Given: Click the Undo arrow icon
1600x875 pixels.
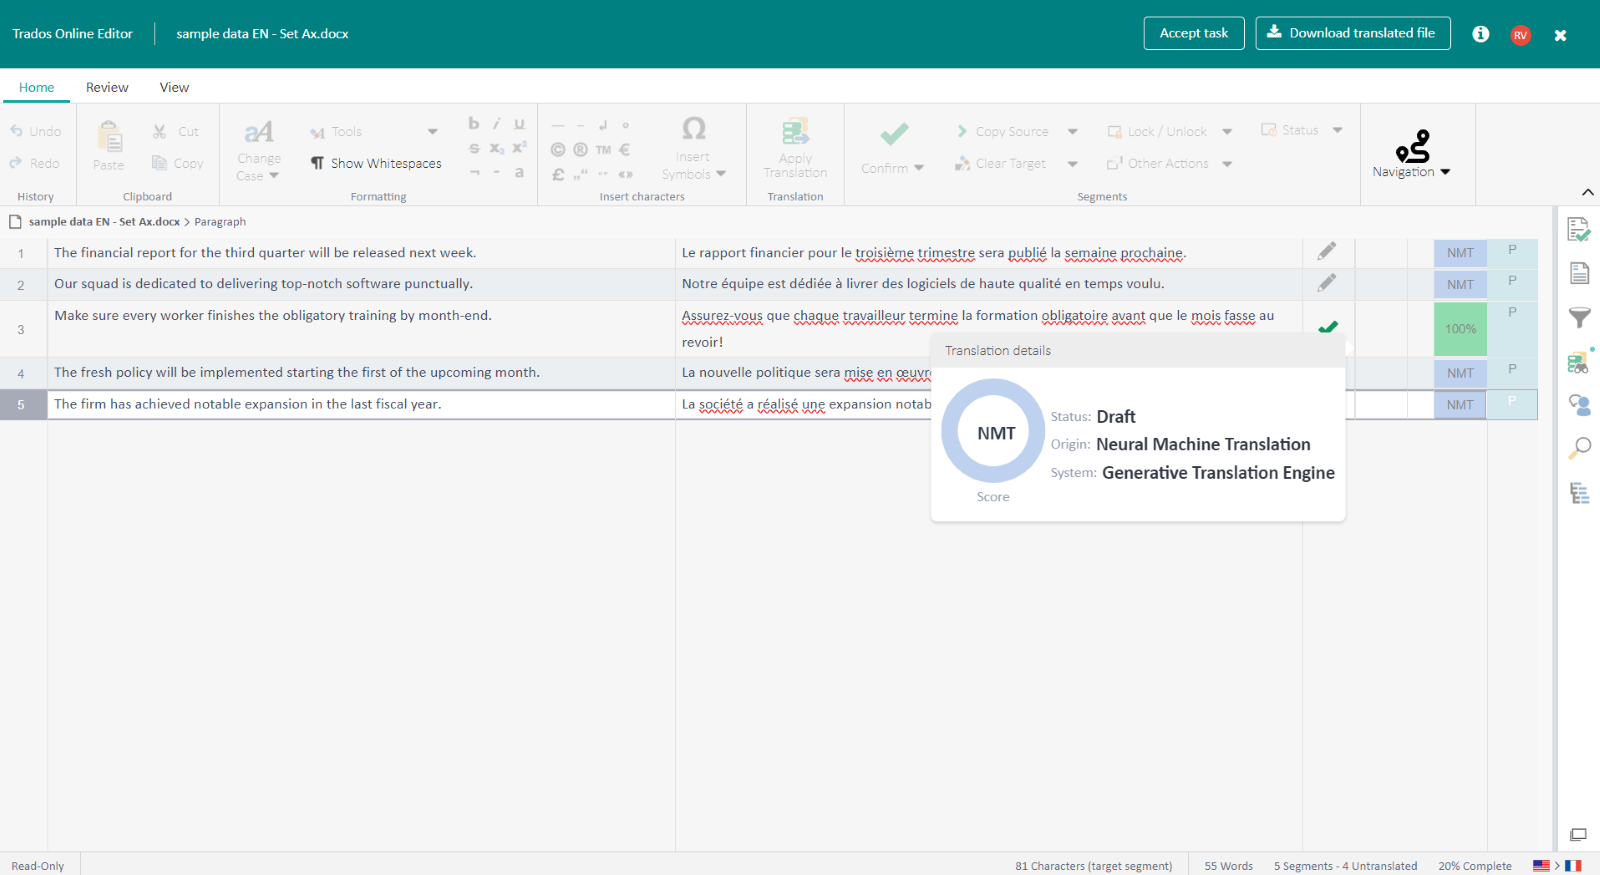Looking at the screenshot, I should (x=16, y=131).
